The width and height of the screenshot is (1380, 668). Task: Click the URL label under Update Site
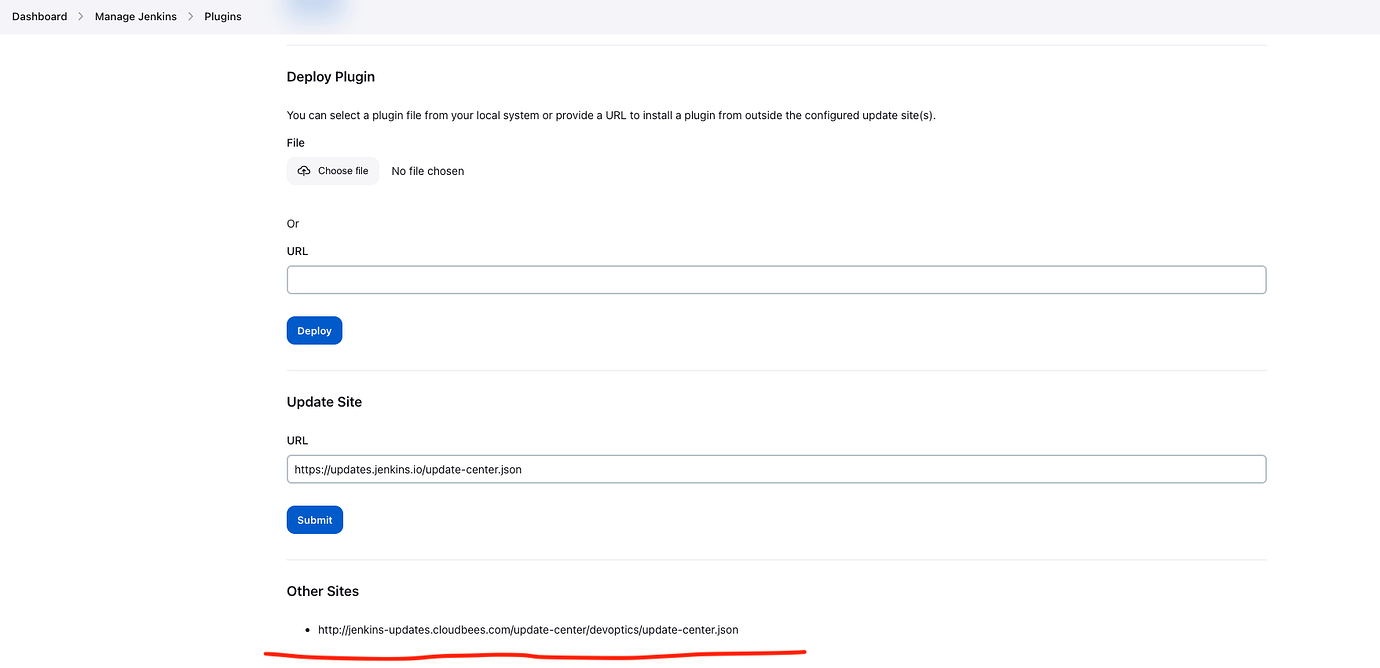(x=297, y=440)
